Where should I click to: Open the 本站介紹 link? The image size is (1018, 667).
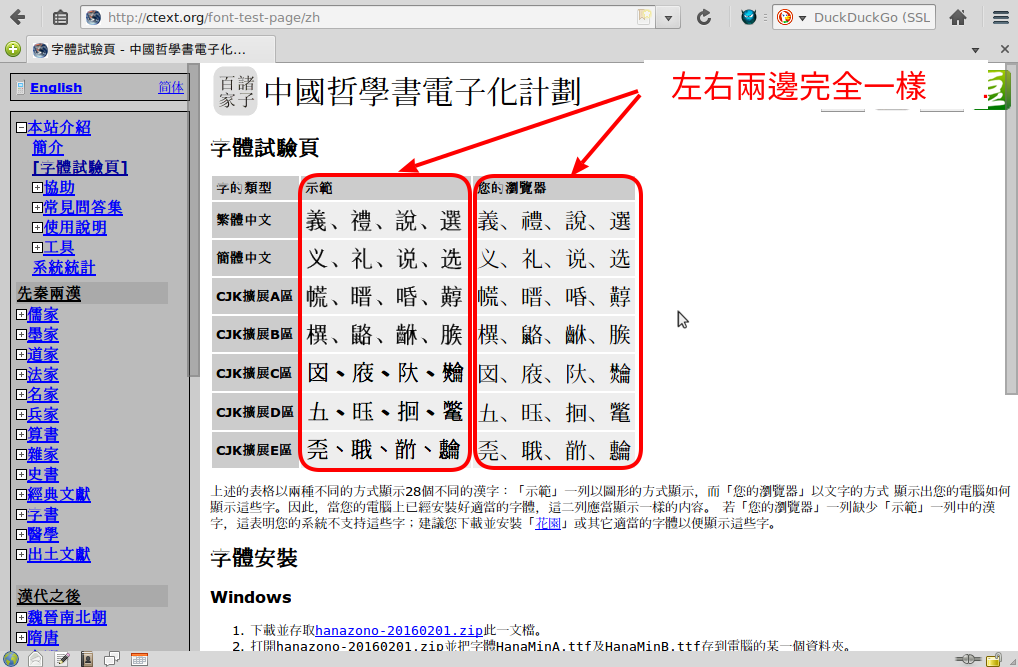[59, 128]
